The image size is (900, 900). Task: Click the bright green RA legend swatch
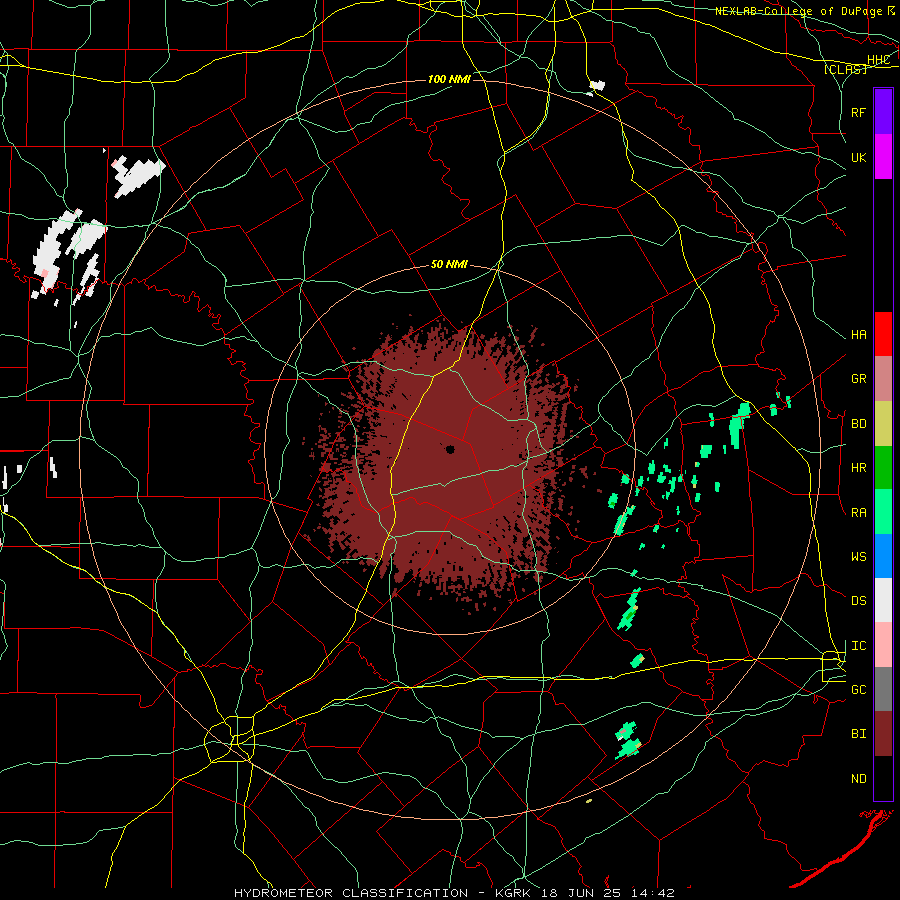(x=883, y=512)
